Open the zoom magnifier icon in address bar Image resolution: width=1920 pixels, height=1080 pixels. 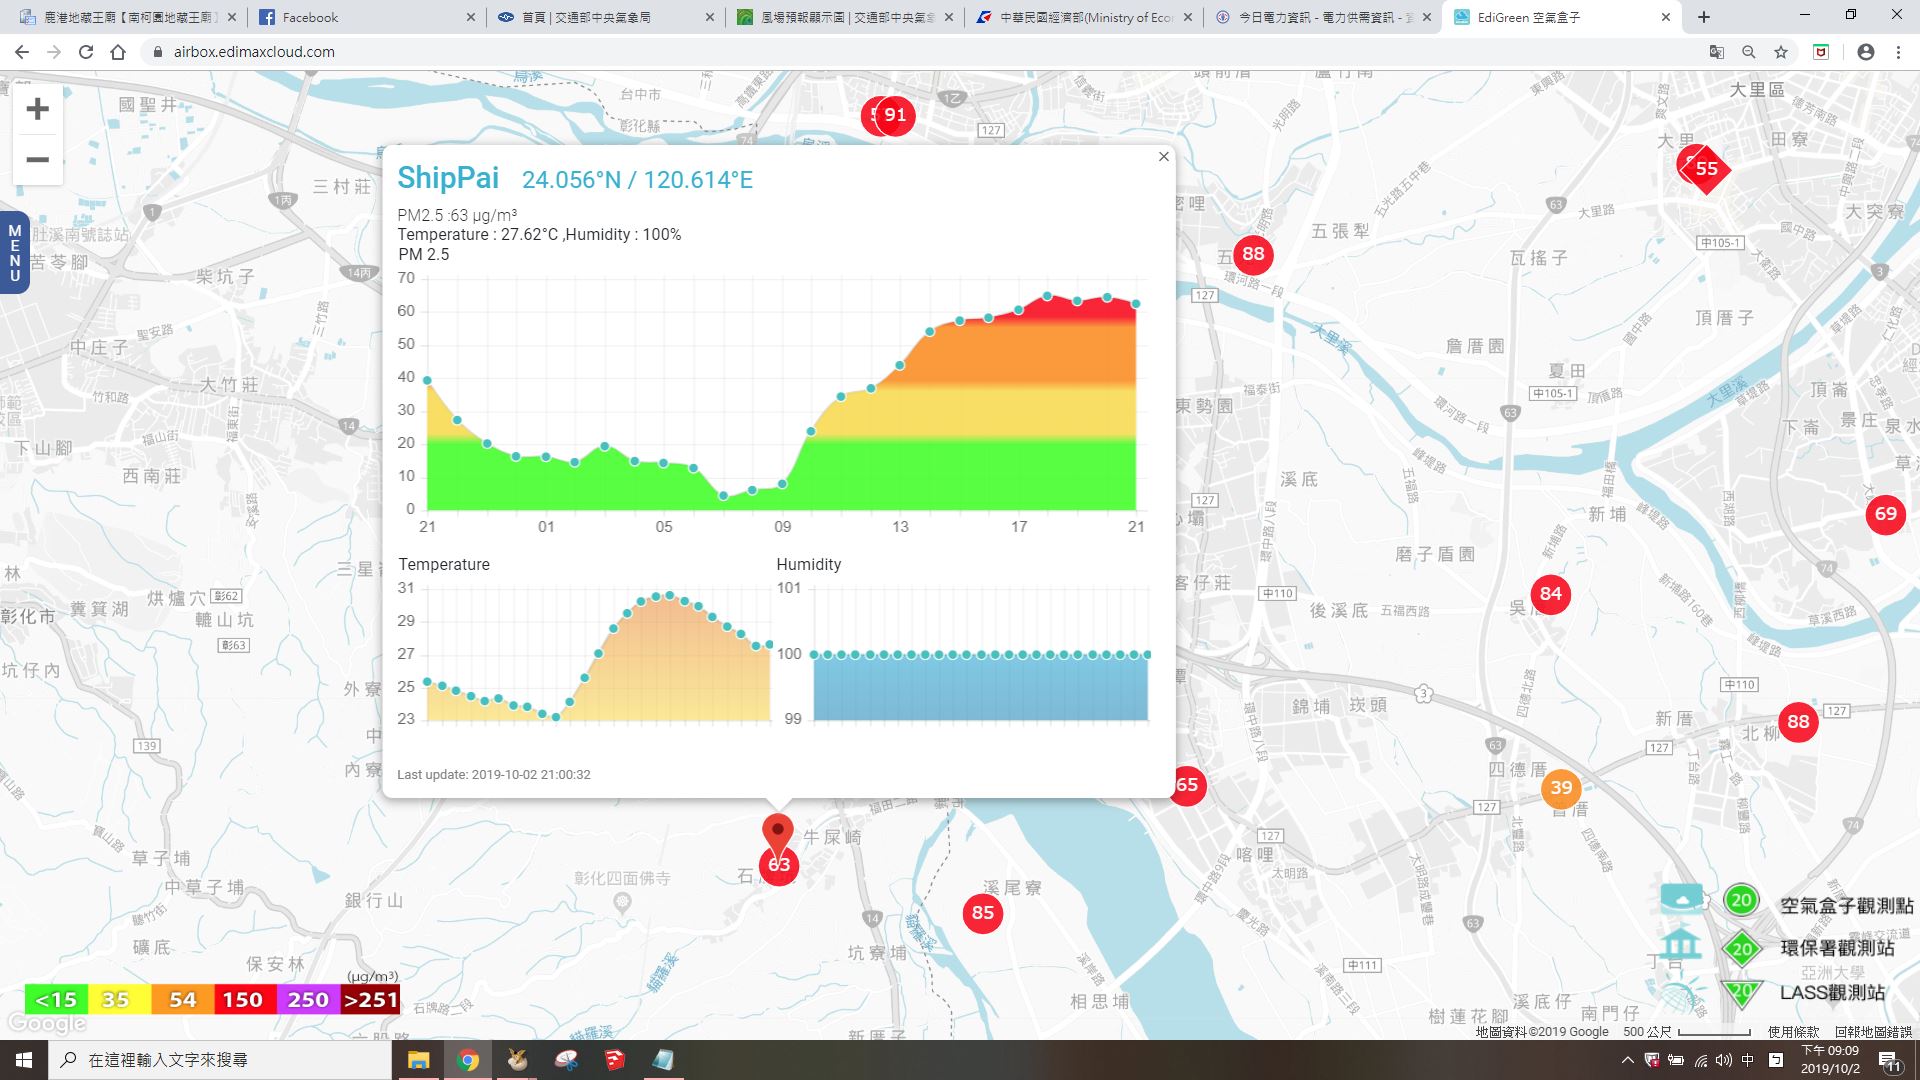coord(1748,52)
